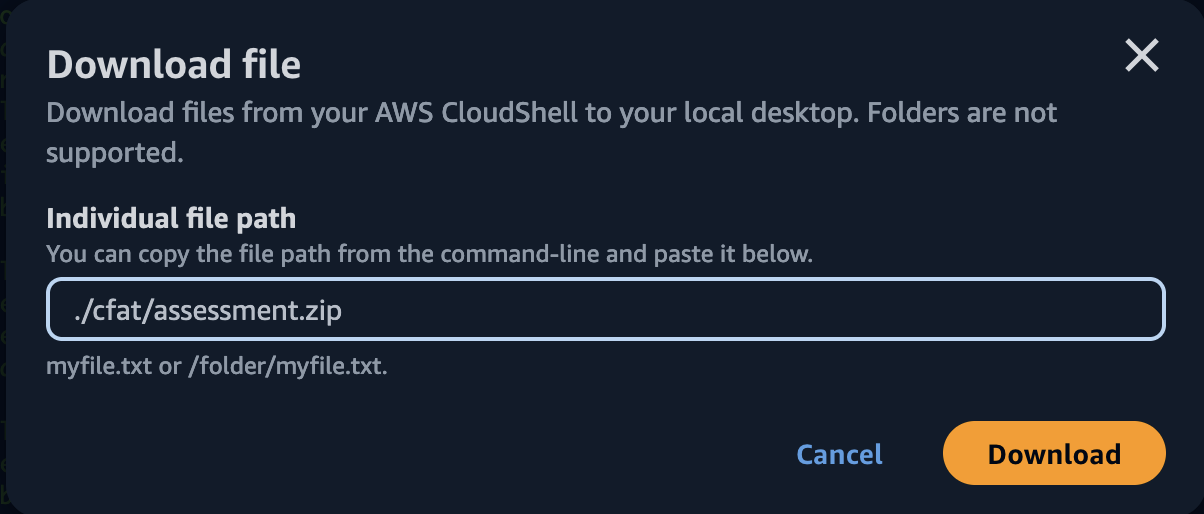Cancel the file download
The height and width of the screenshot is (514, 1204).
(x=839, y=454)
